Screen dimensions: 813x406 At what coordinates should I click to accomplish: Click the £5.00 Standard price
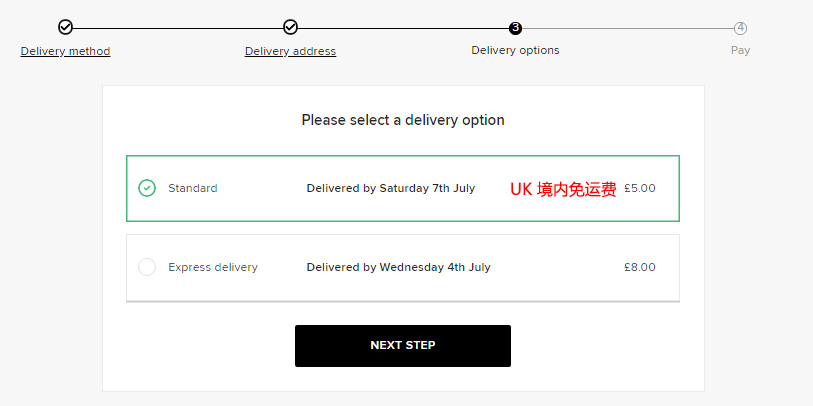pos(639,188)
